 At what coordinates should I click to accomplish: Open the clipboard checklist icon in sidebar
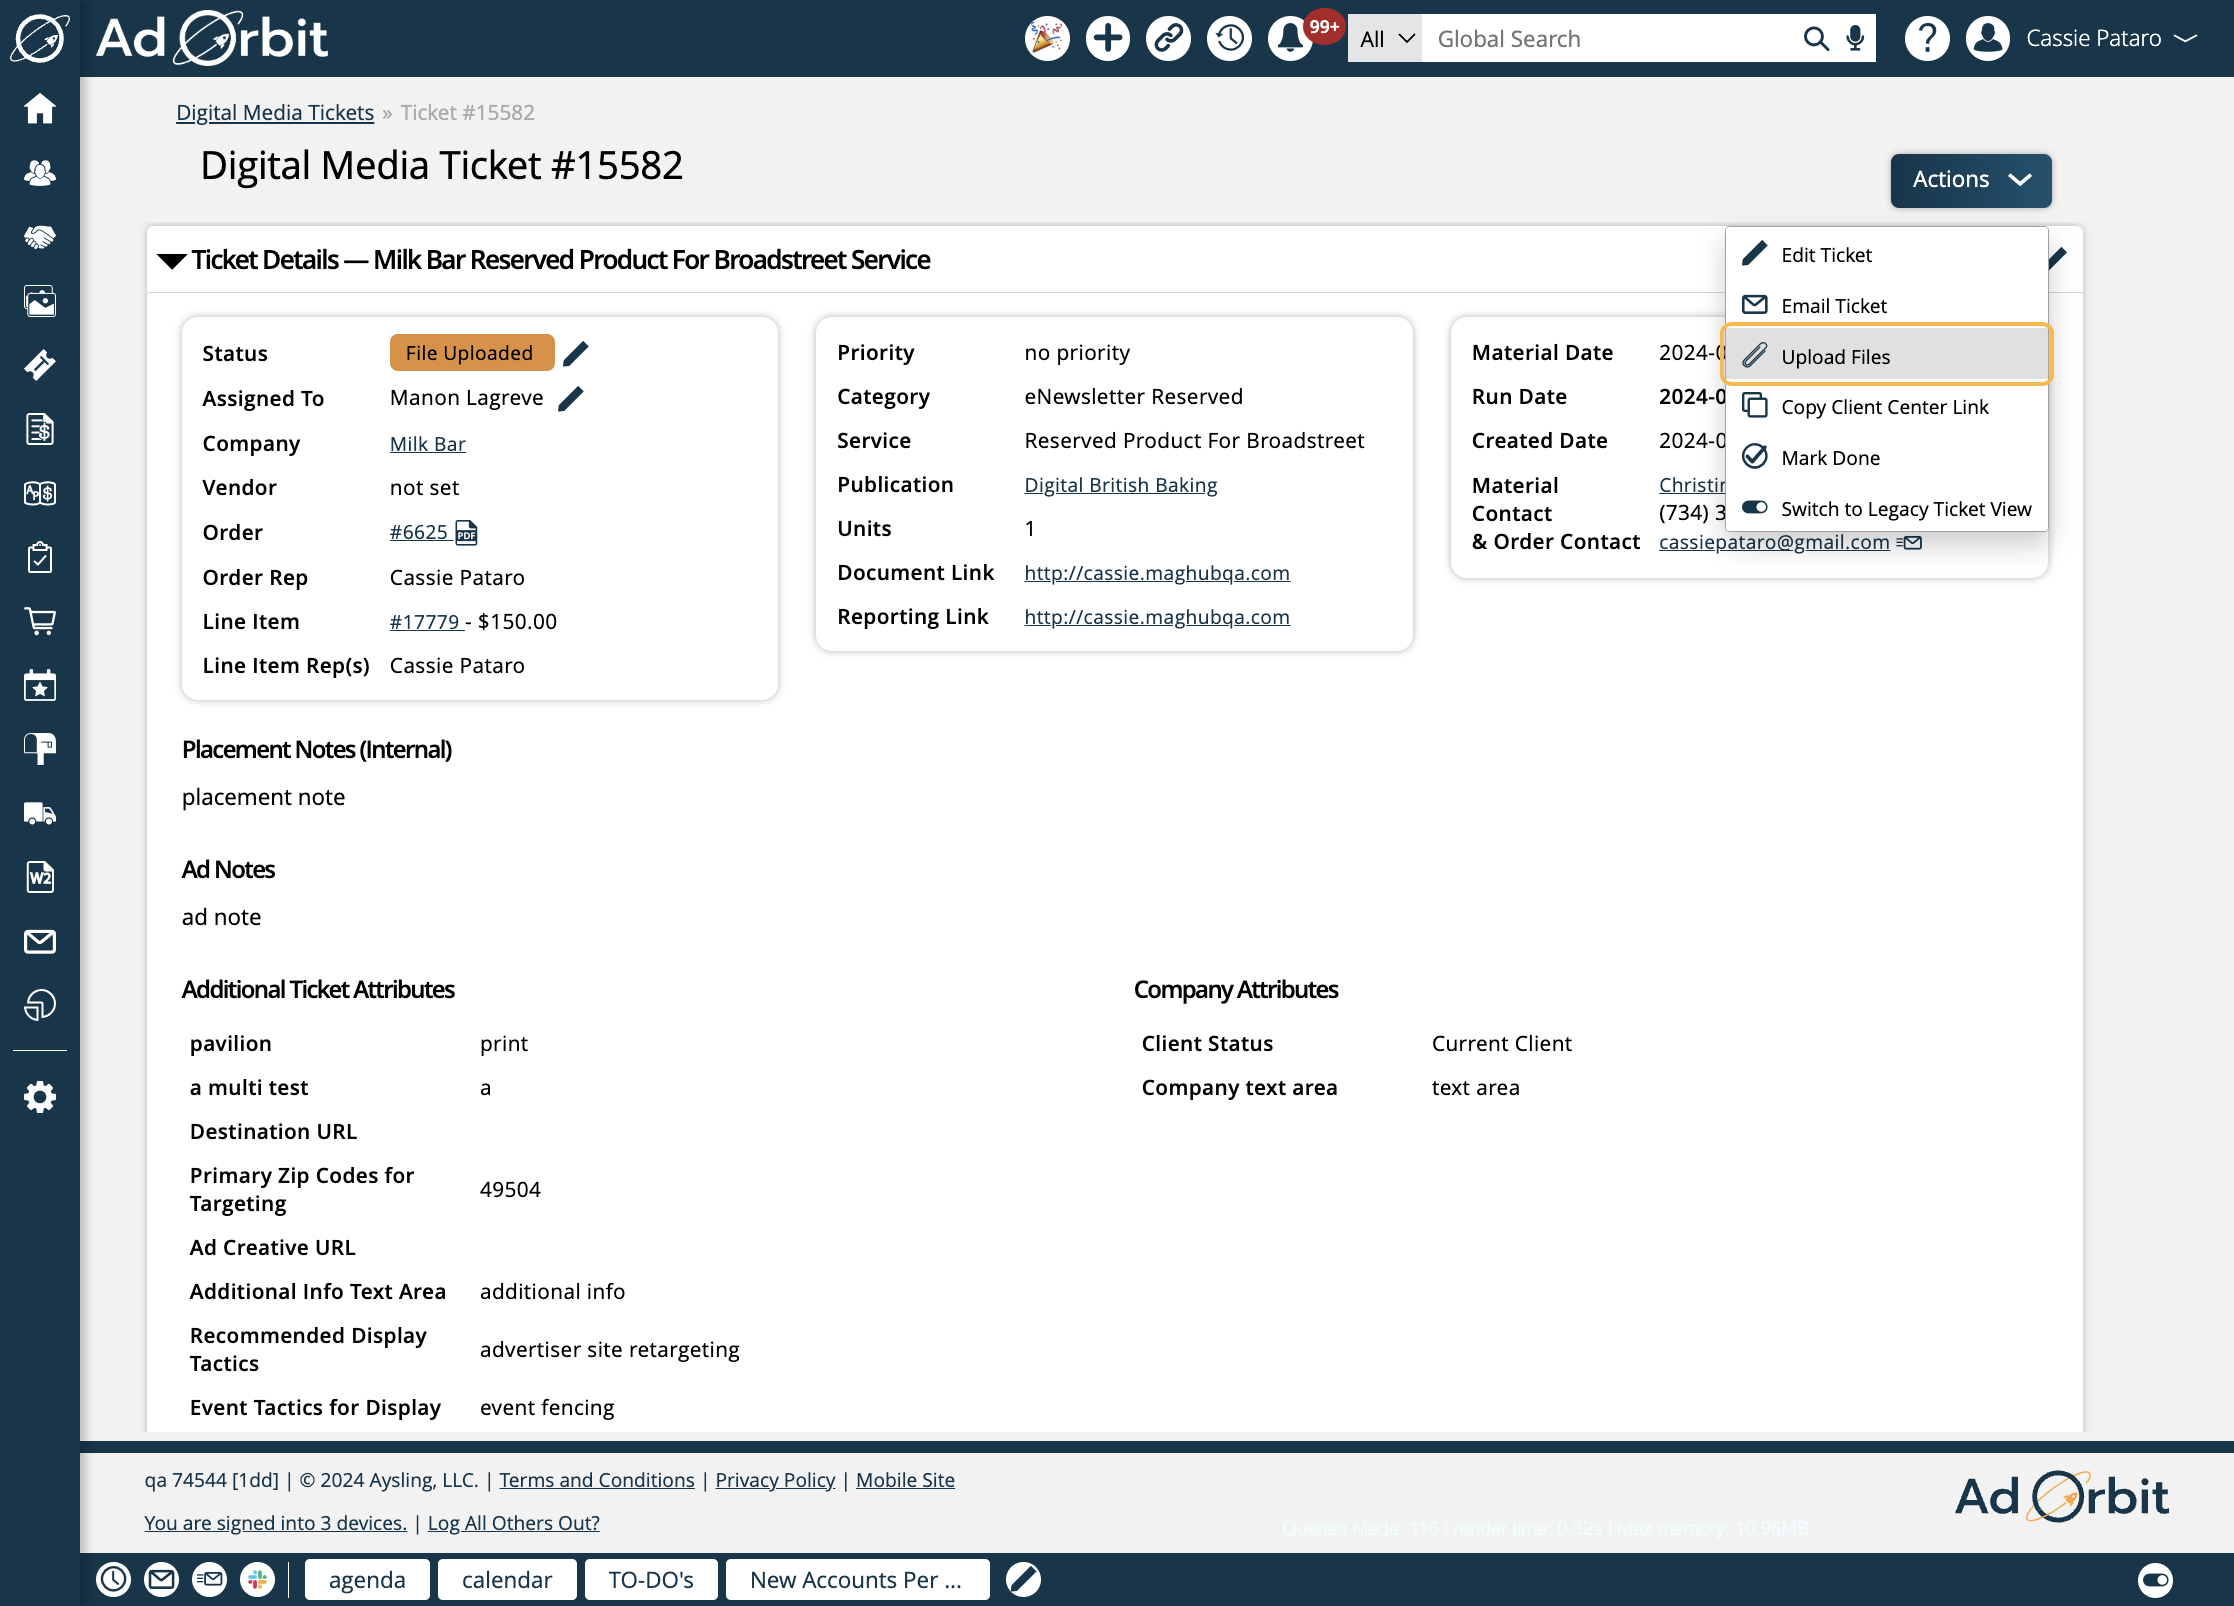tap(40, 557)
